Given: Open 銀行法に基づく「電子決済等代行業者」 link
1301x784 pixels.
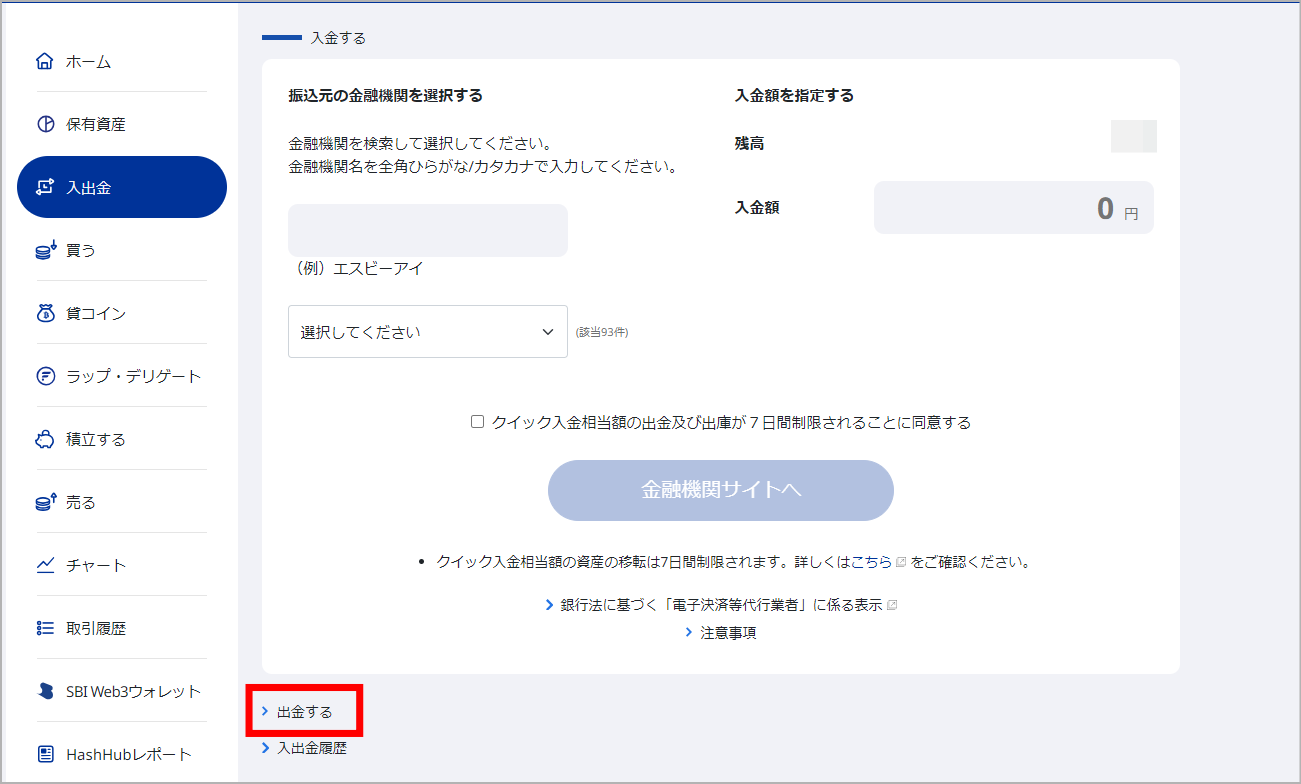Looking at the screenshot, I should pos(721,605).
